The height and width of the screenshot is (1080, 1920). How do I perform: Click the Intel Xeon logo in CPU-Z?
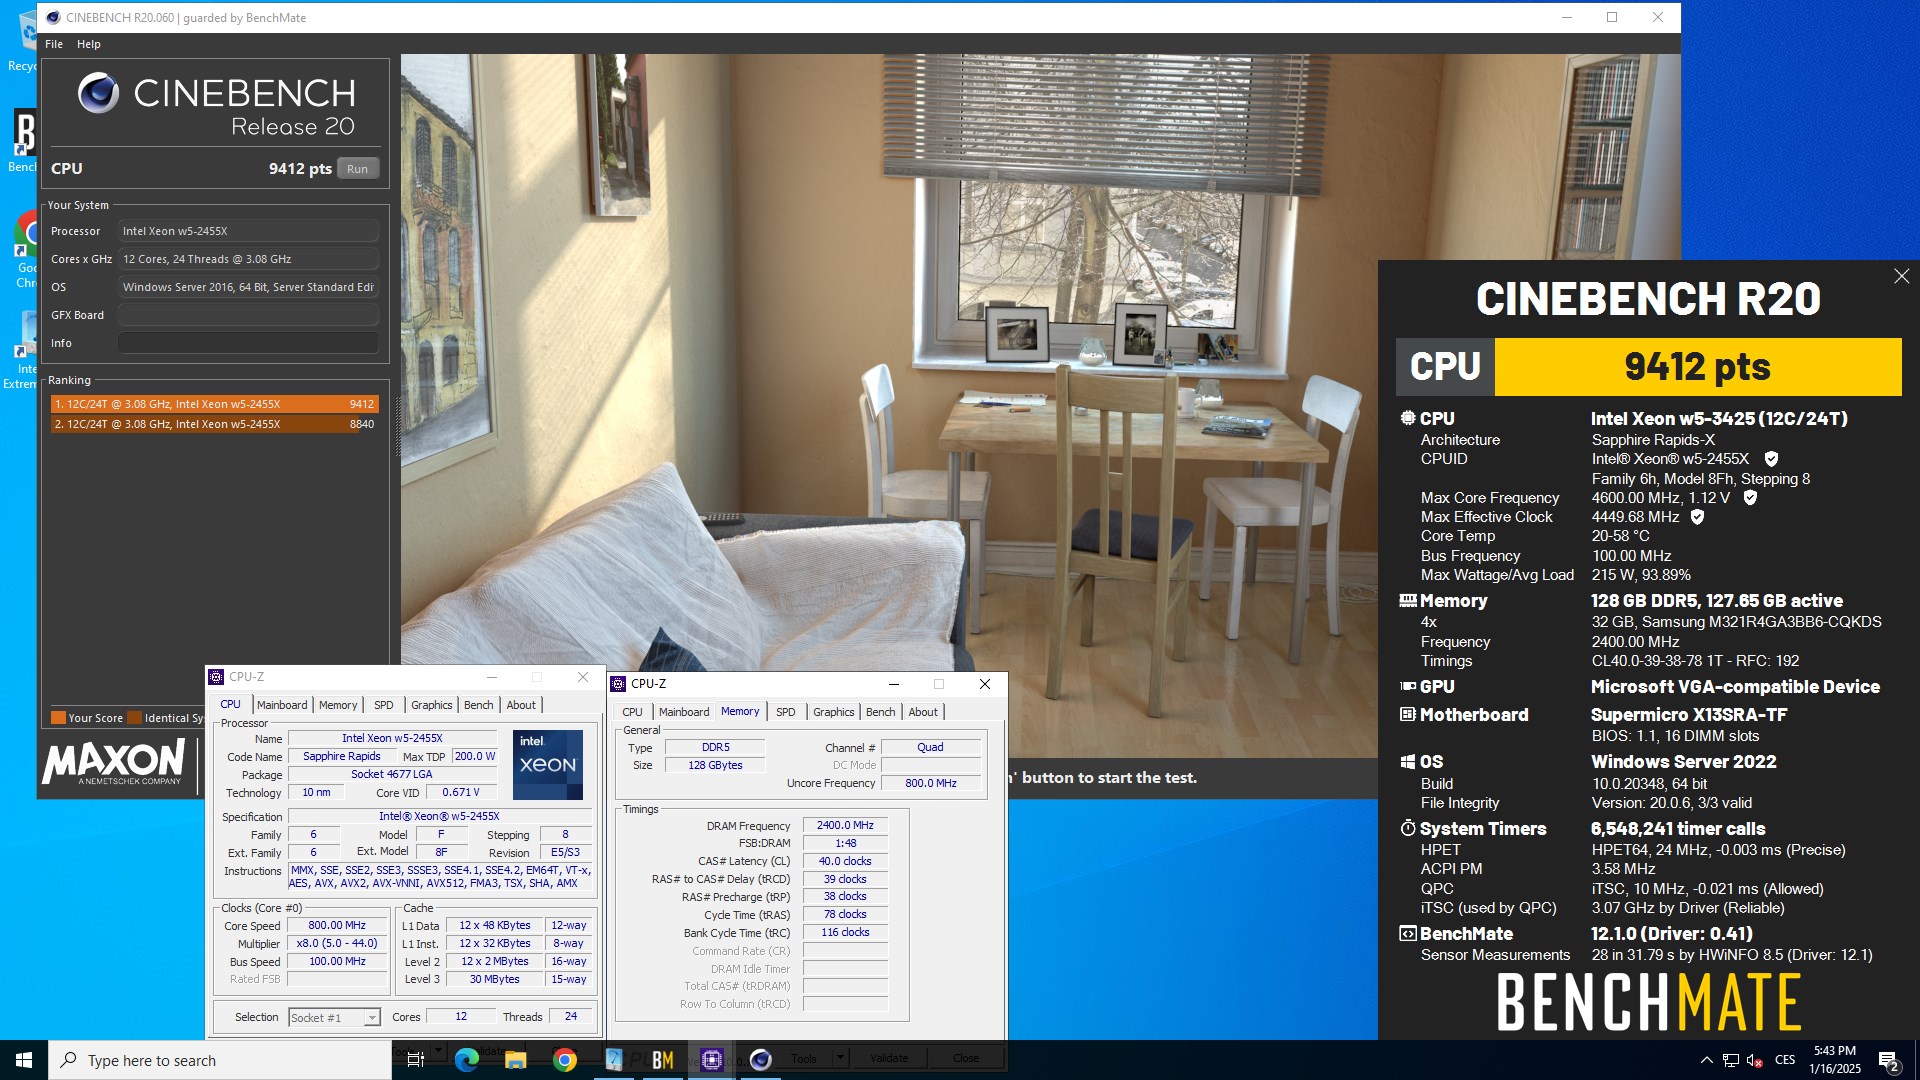[548, 765]
